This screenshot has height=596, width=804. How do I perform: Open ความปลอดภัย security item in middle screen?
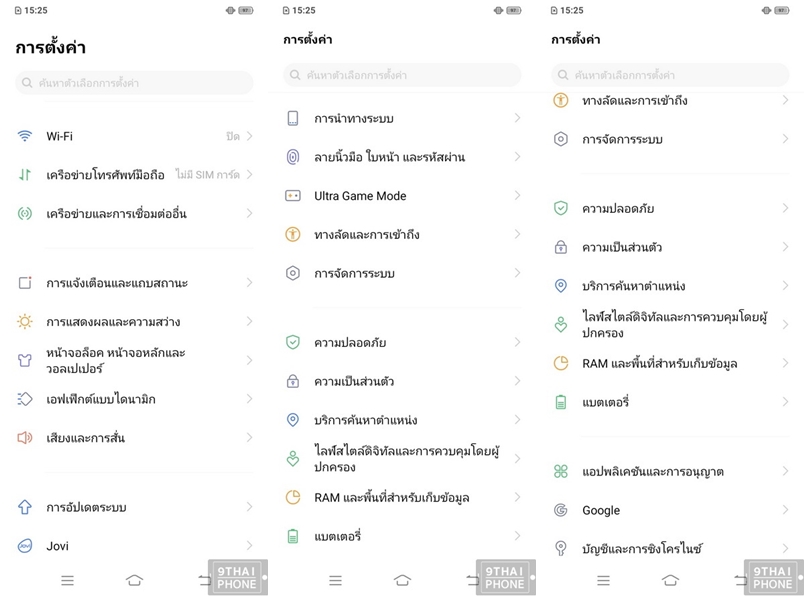(x=403, y=342)
